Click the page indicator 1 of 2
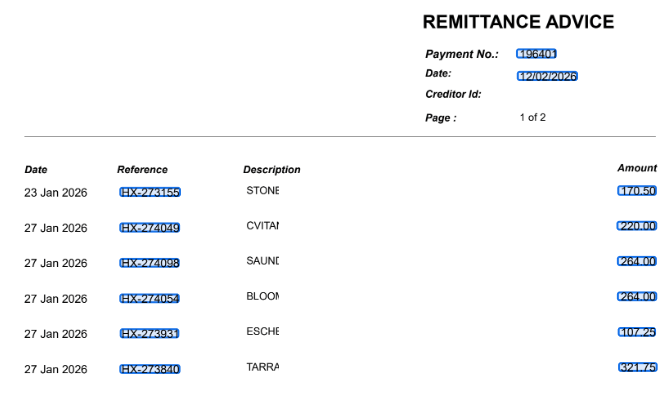 [x=532, y=117]
